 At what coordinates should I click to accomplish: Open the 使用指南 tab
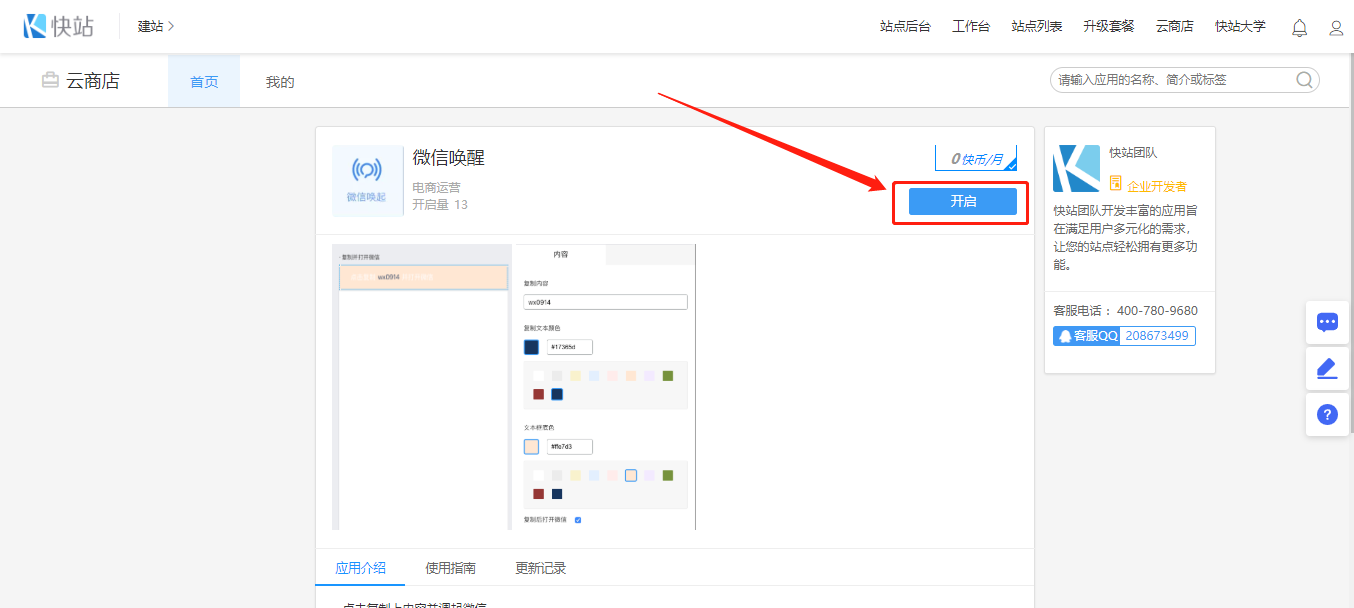[x=450, y=568]
